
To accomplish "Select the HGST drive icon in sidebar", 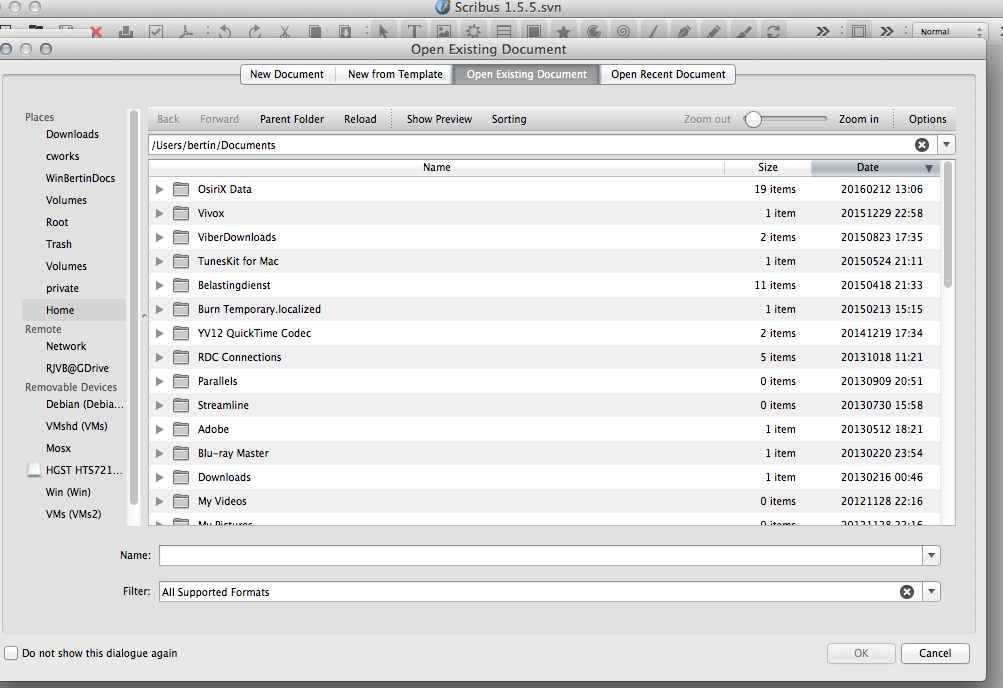I will (34, 470).
